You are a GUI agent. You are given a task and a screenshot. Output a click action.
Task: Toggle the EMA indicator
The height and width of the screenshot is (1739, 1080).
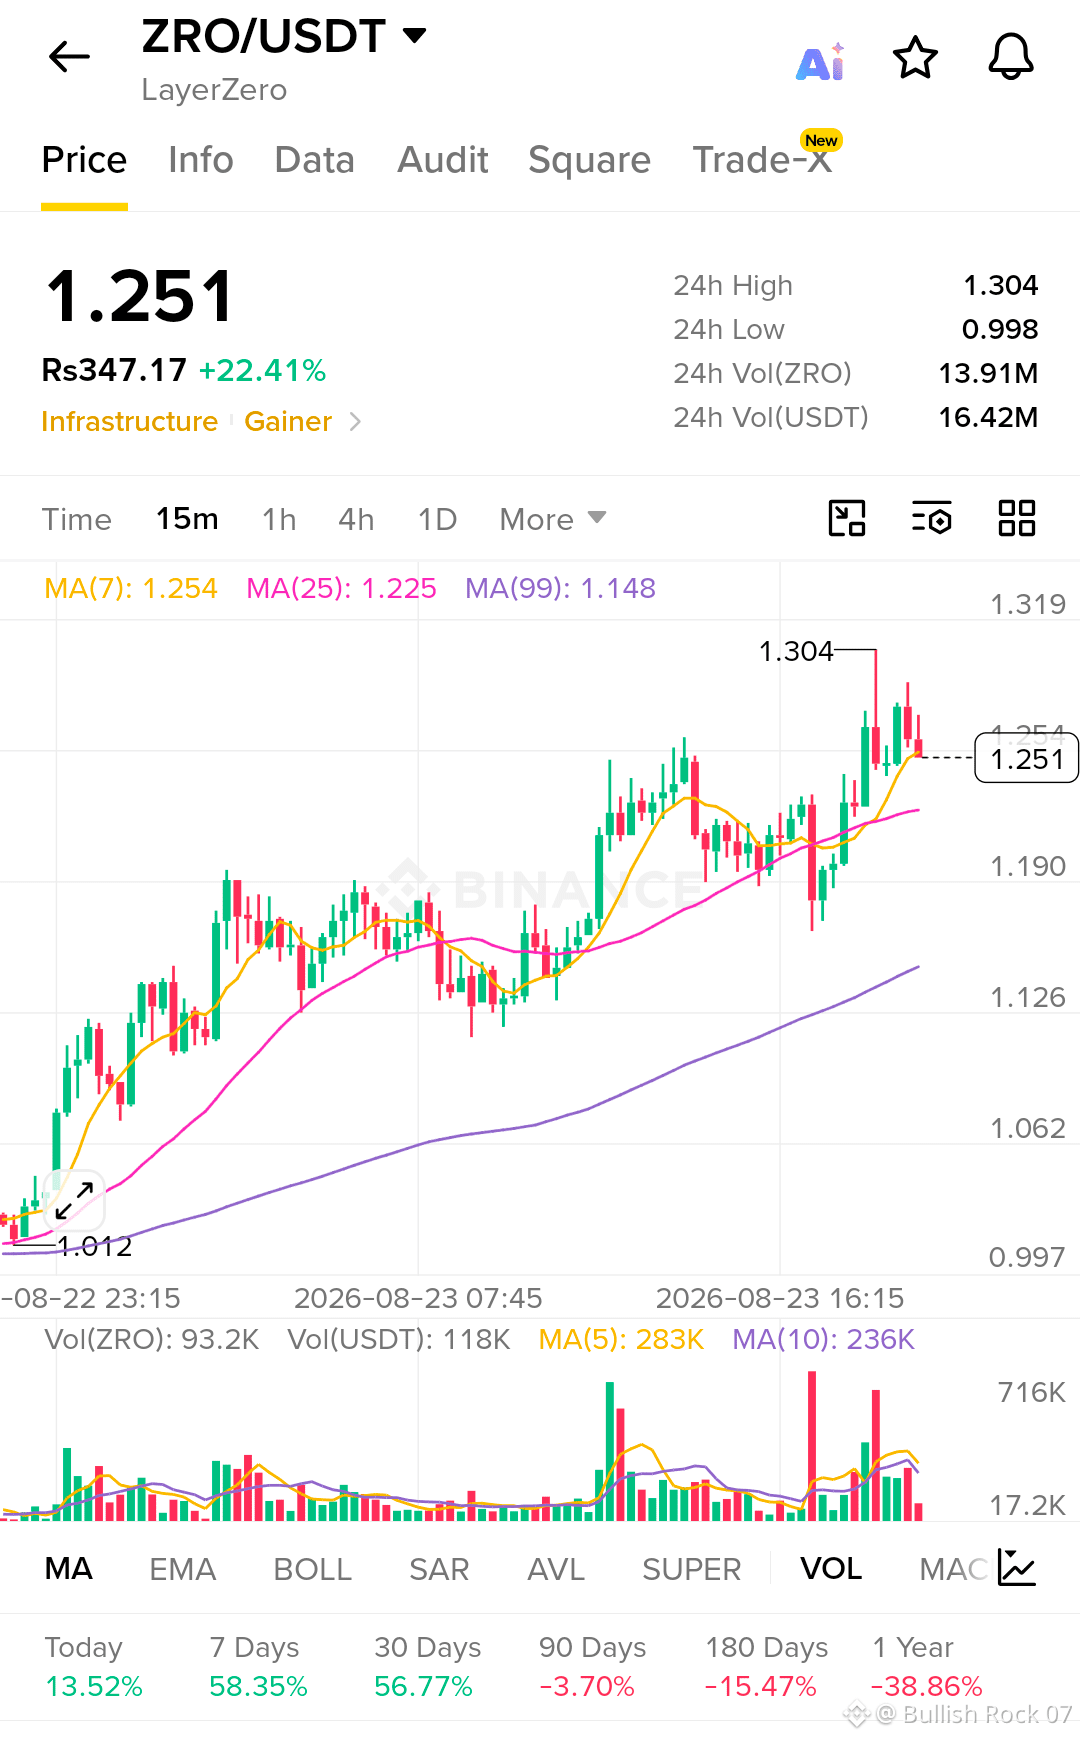183,1569
